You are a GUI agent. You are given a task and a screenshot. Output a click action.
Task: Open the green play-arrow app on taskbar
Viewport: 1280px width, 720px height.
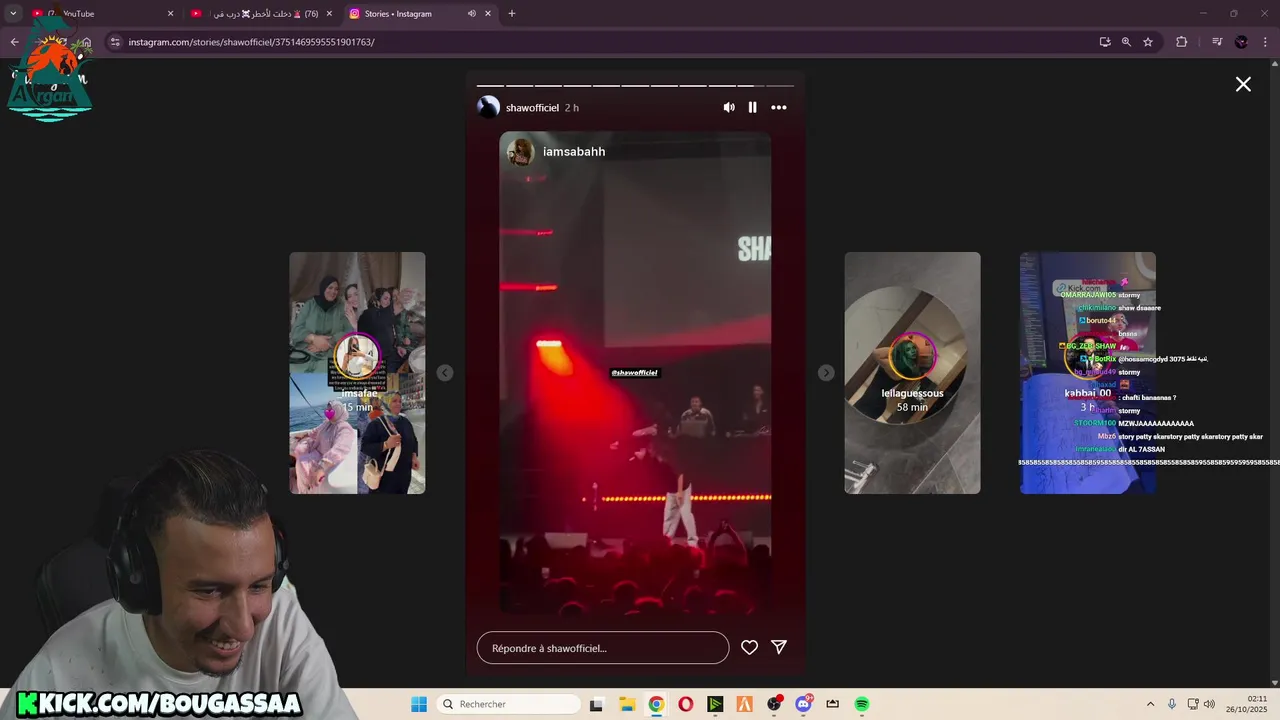pyautogui.click(x=715, y=704)
